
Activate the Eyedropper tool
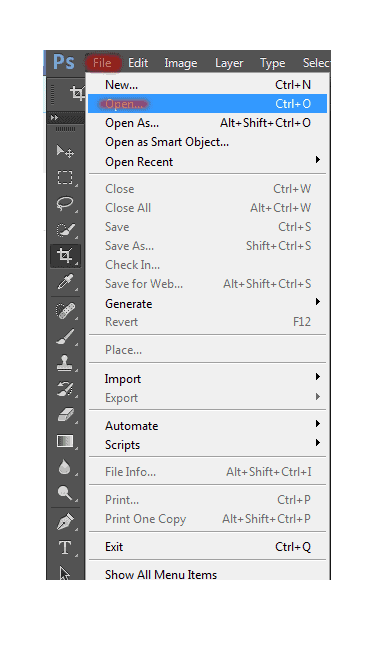[x=65, y=282]
